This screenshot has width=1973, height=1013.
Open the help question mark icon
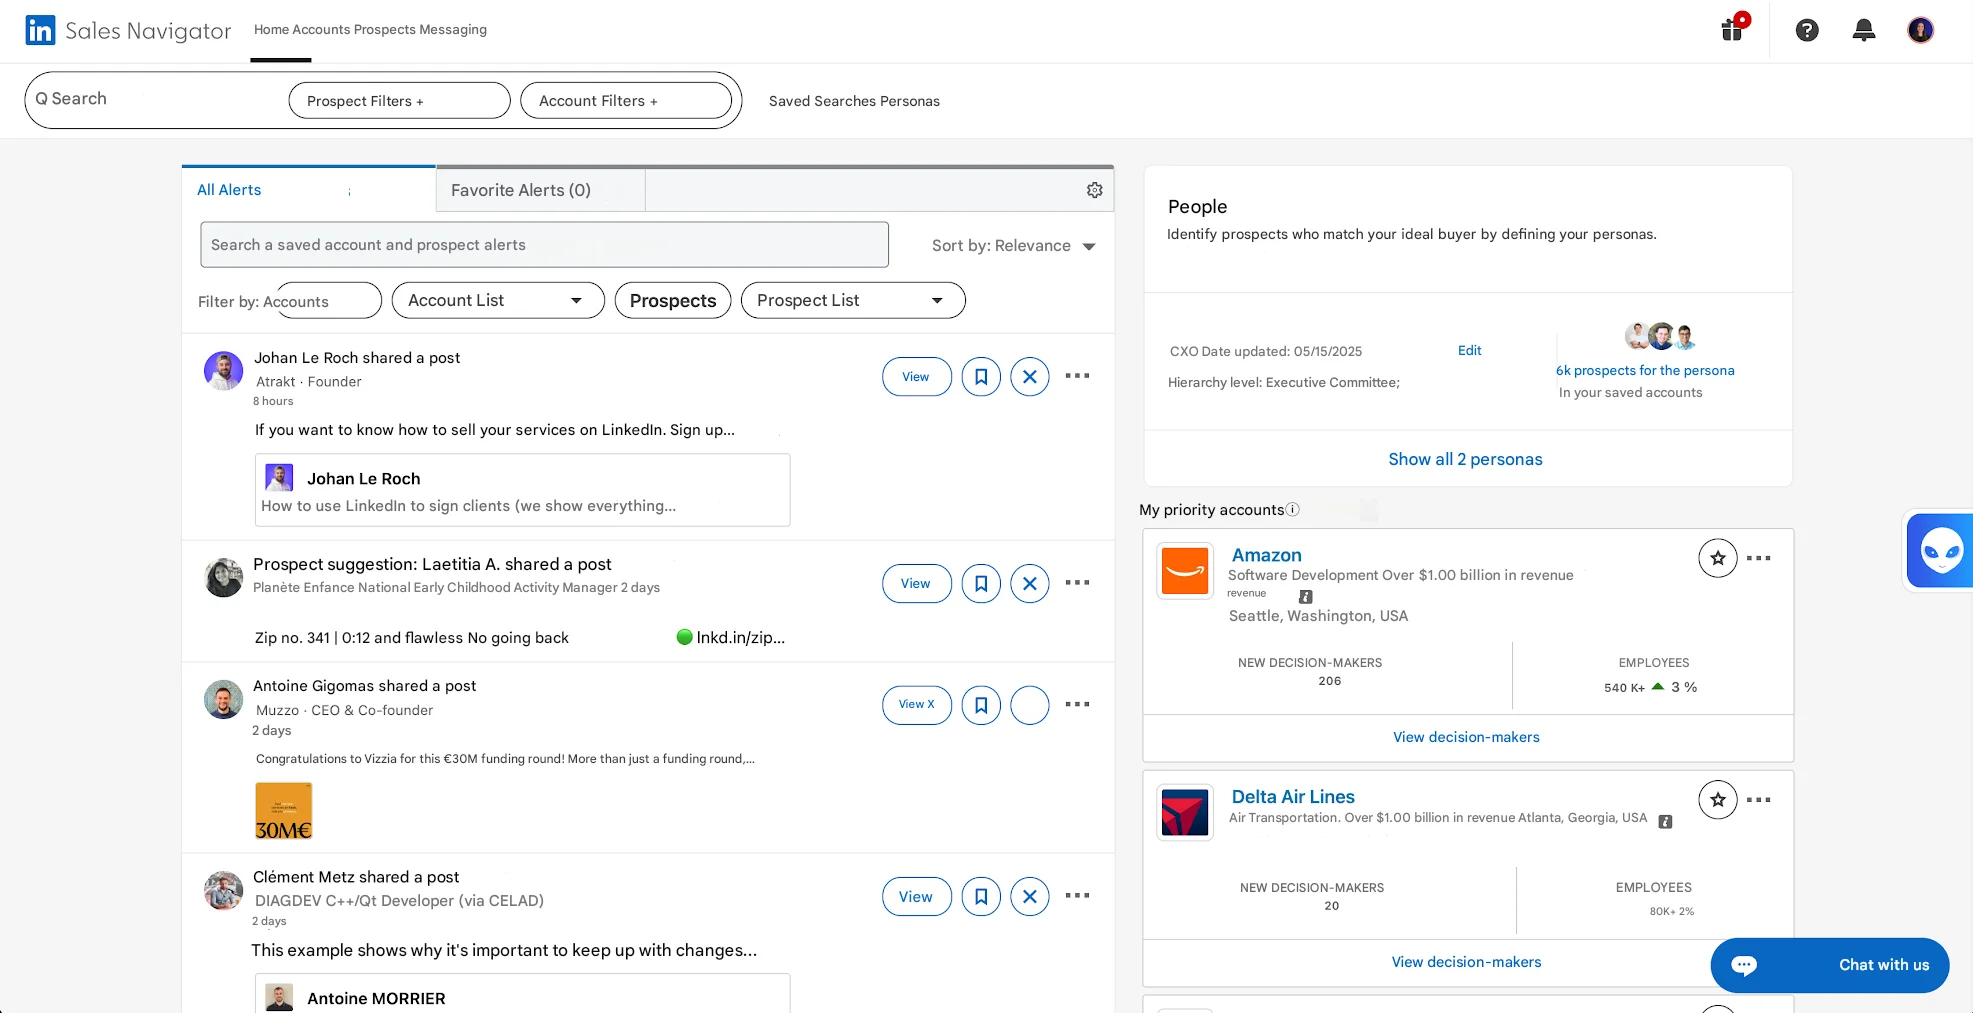click(x=1807, y=30)
